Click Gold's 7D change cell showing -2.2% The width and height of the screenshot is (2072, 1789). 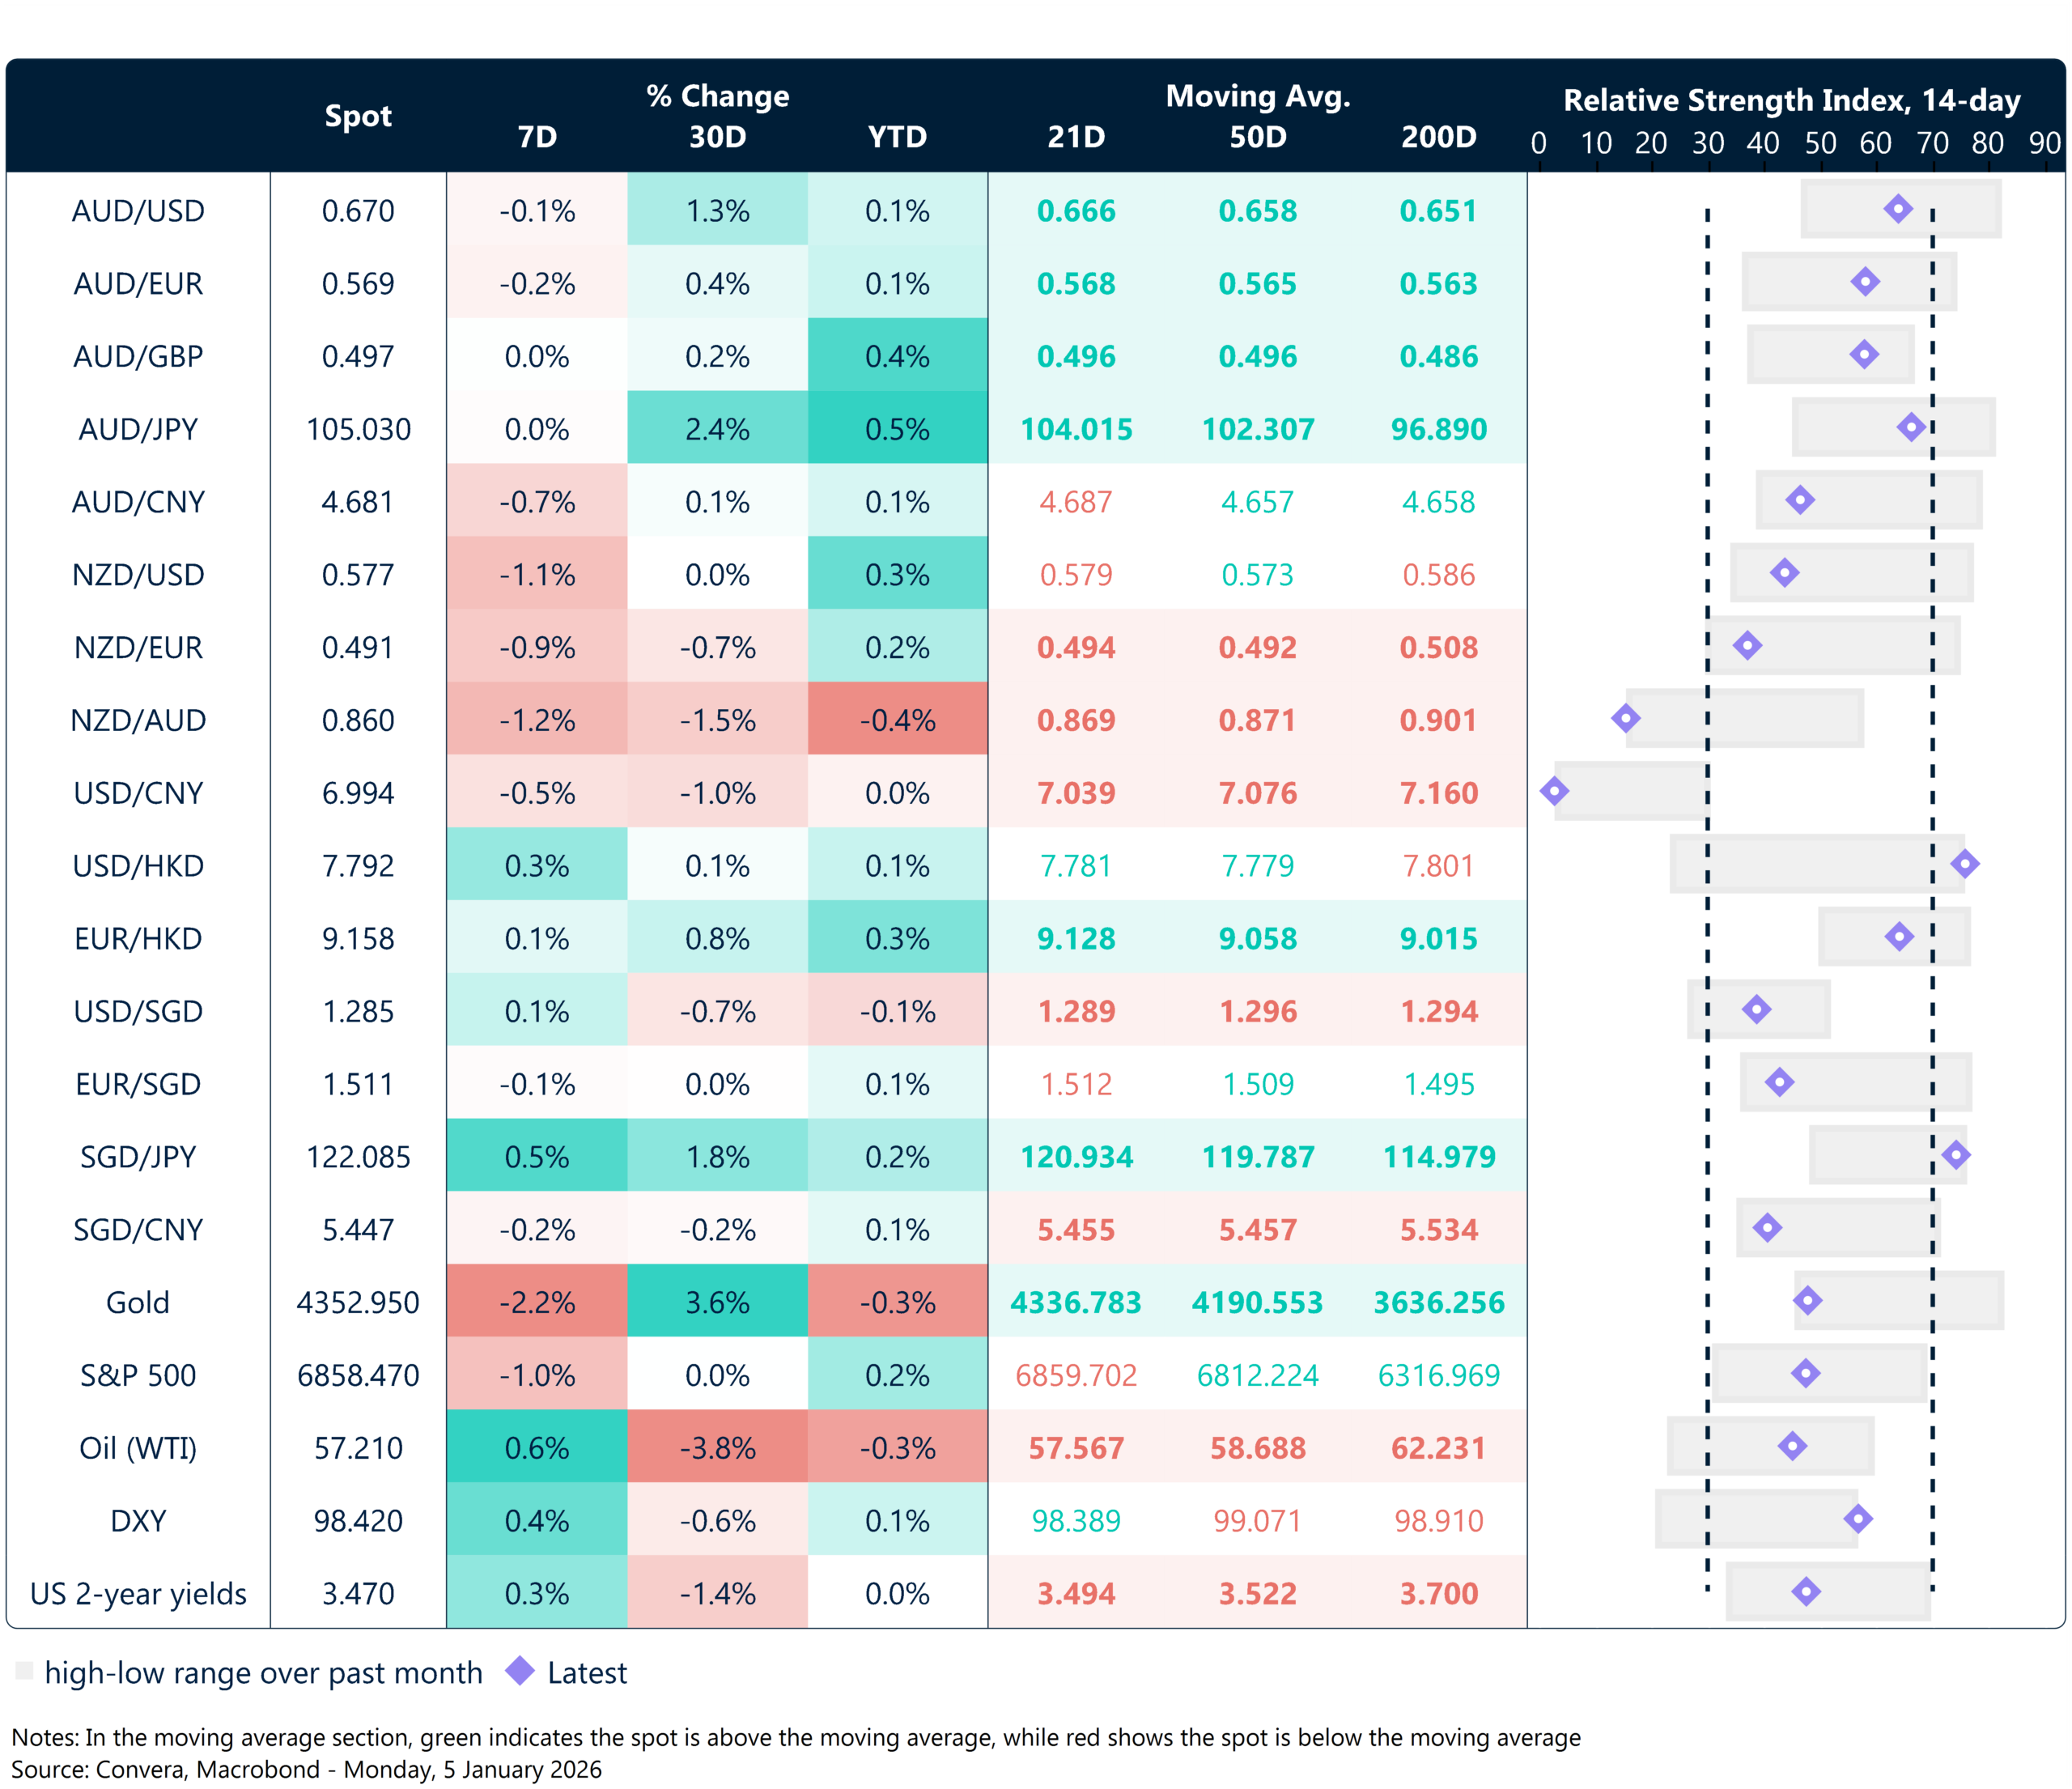tap(537, 1302)
